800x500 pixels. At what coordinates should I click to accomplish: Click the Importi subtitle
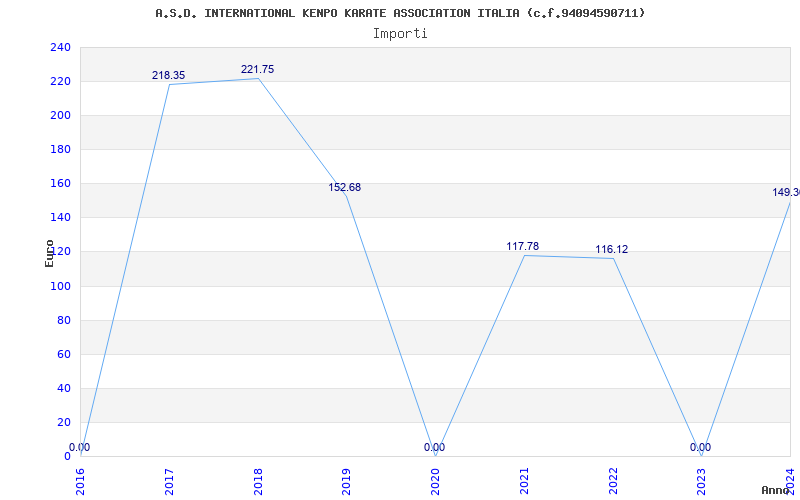pos(400,34)
